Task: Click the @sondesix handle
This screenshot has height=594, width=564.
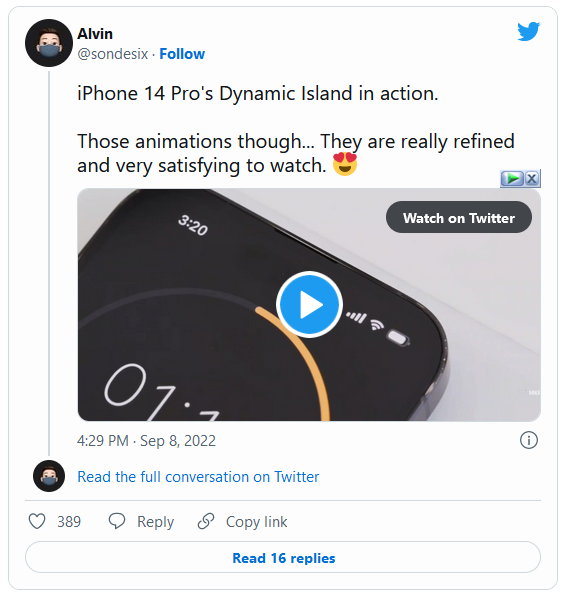Action: (112, 54)
